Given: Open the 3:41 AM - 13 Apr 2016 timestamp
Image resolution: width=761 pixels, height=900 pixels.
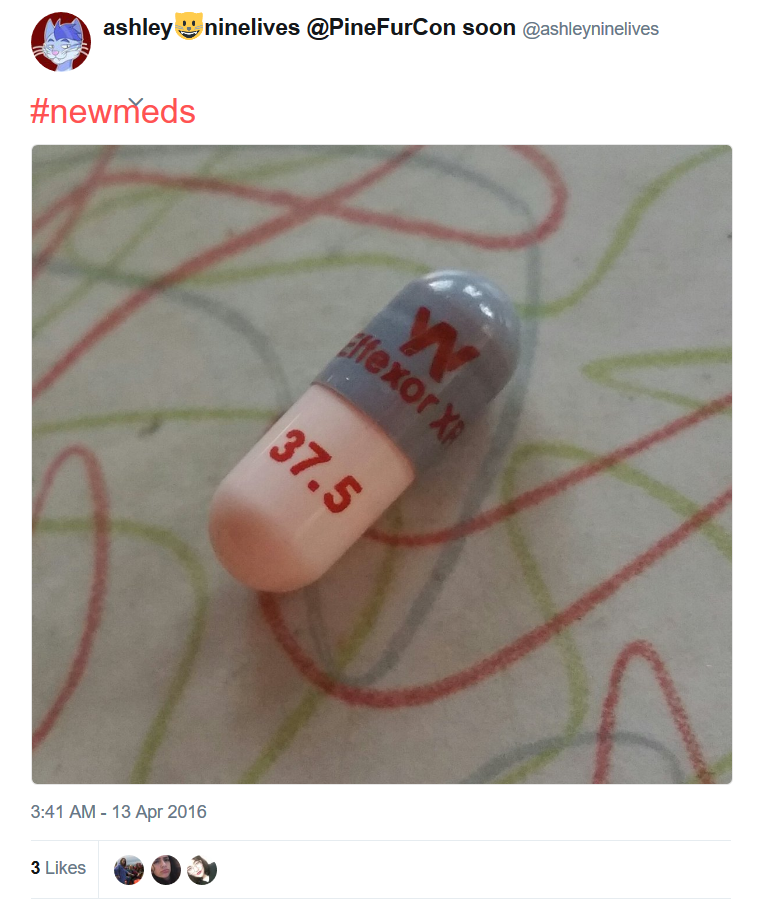Looking at the screenshot, I should pos(118,812).
